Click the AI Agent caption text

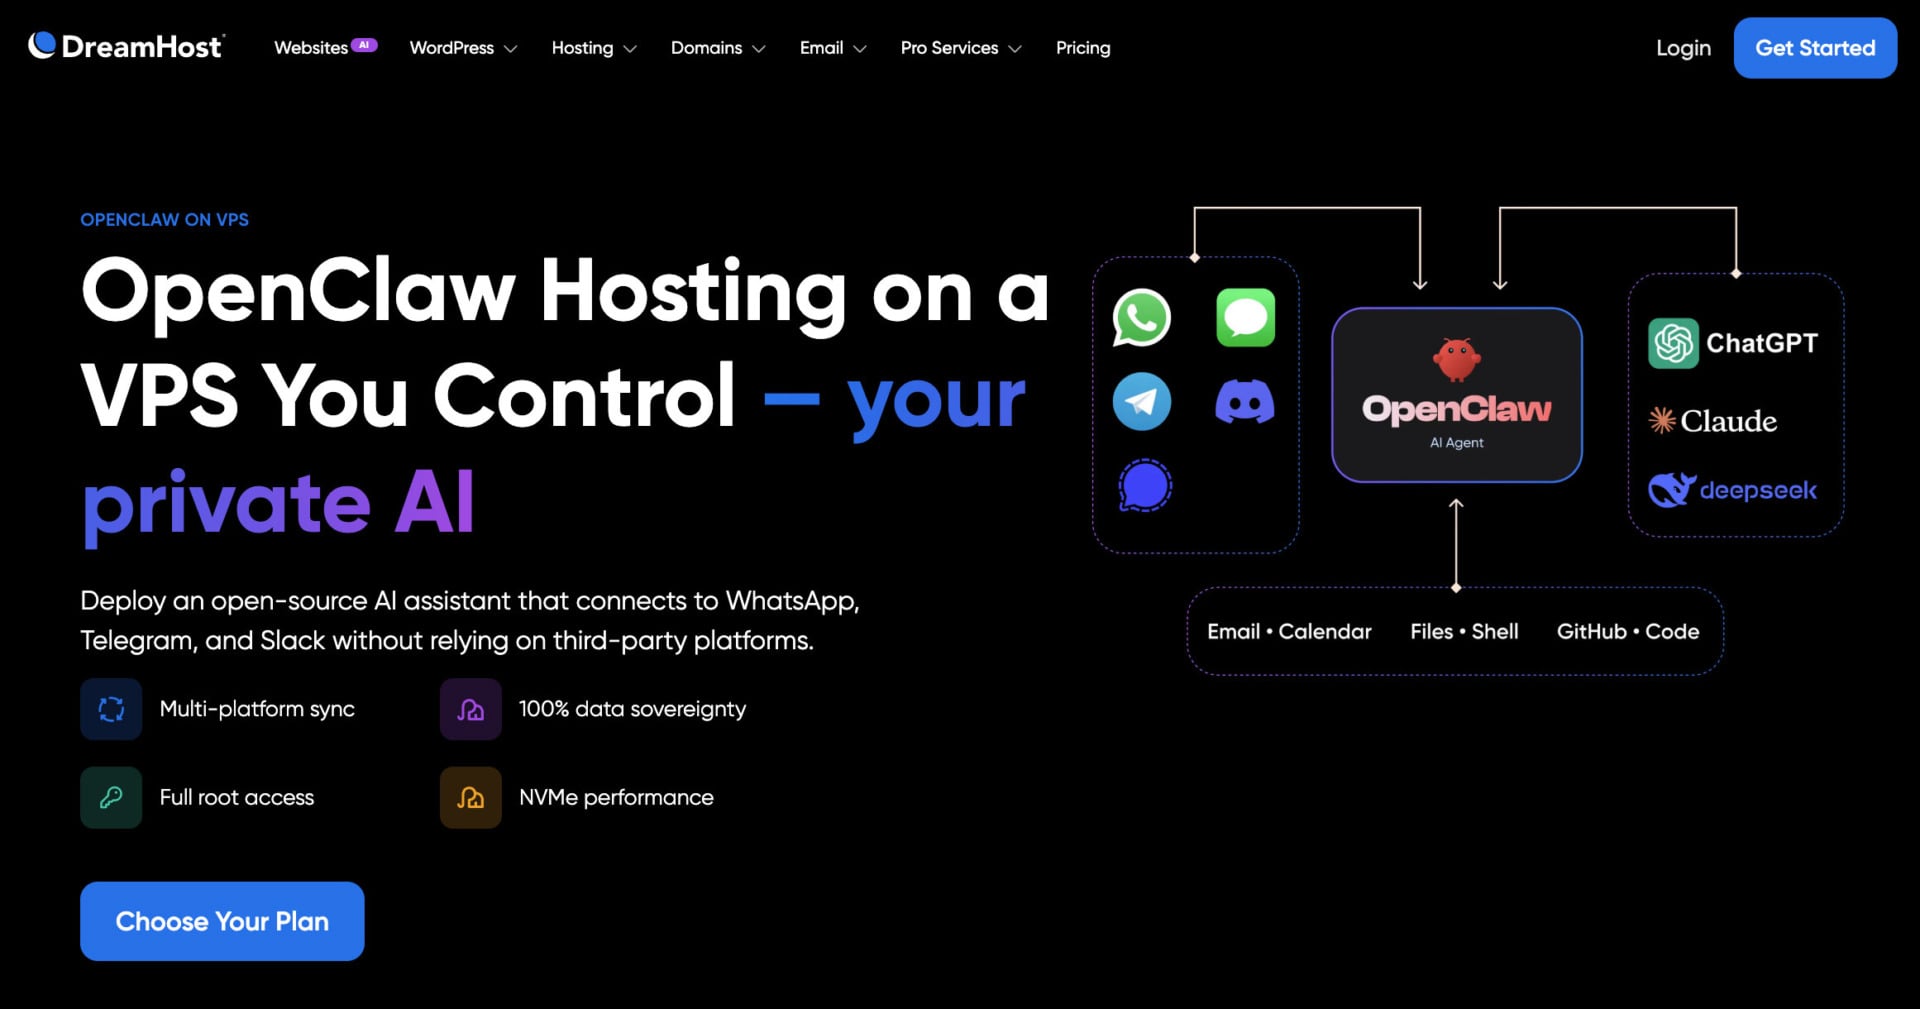[x=1457, y=442]
